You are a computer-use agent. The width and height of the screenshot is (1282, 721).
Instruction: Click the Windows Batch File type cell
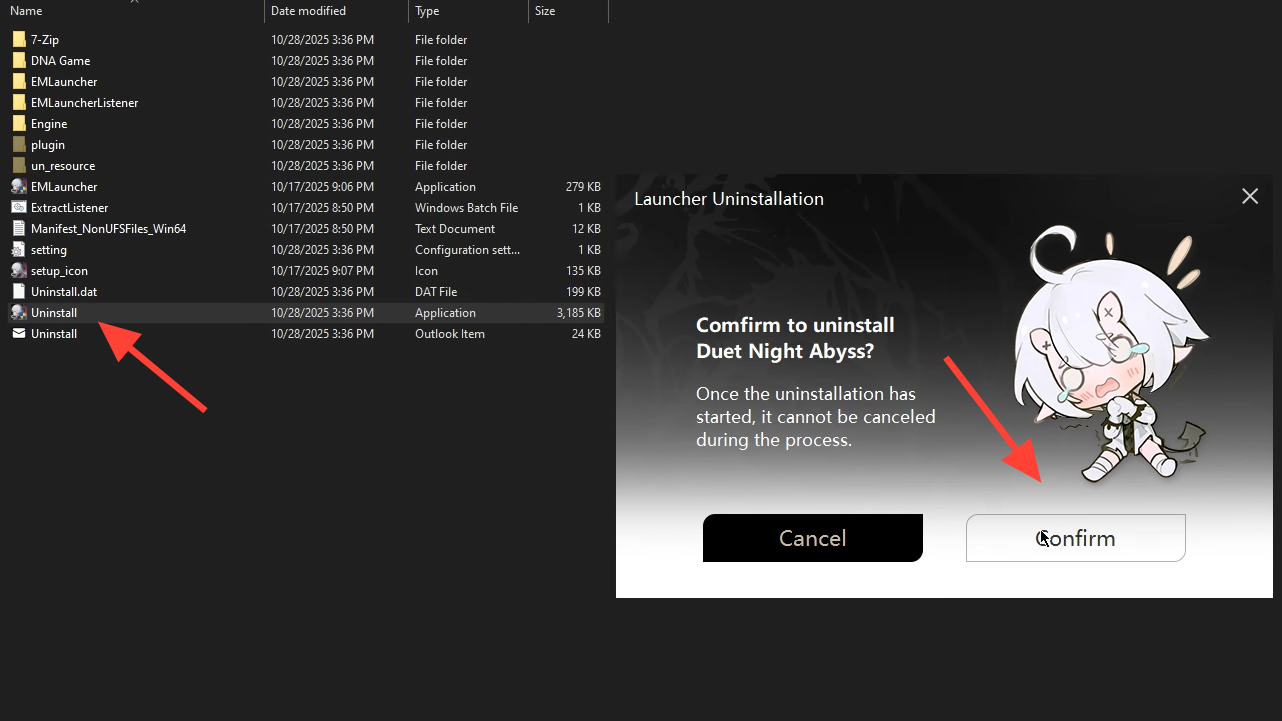tap(467, 208)
